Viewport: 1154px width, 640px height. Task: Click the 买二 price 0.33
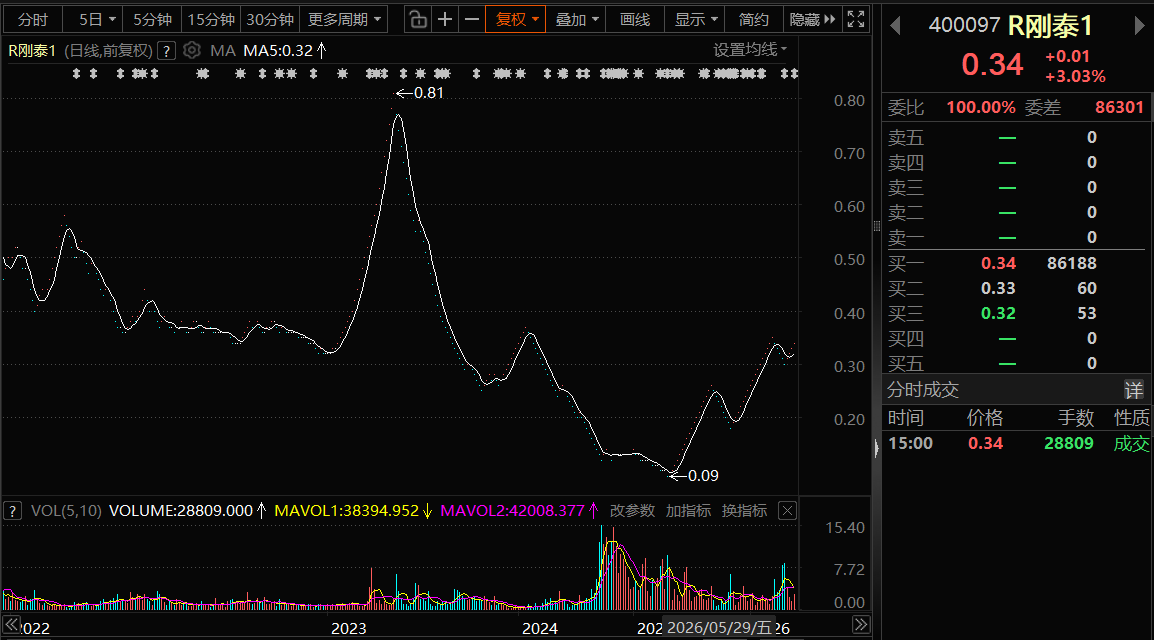998,288
